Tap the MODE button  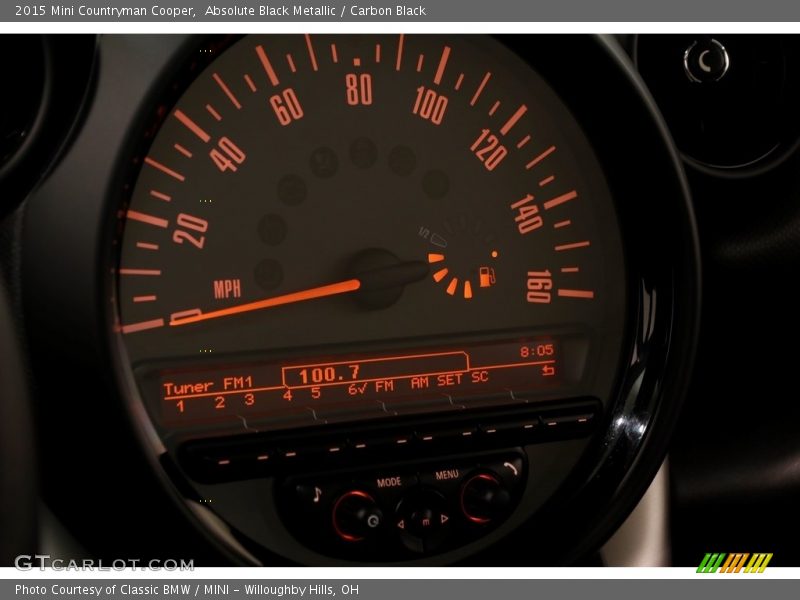pos(389,482)
